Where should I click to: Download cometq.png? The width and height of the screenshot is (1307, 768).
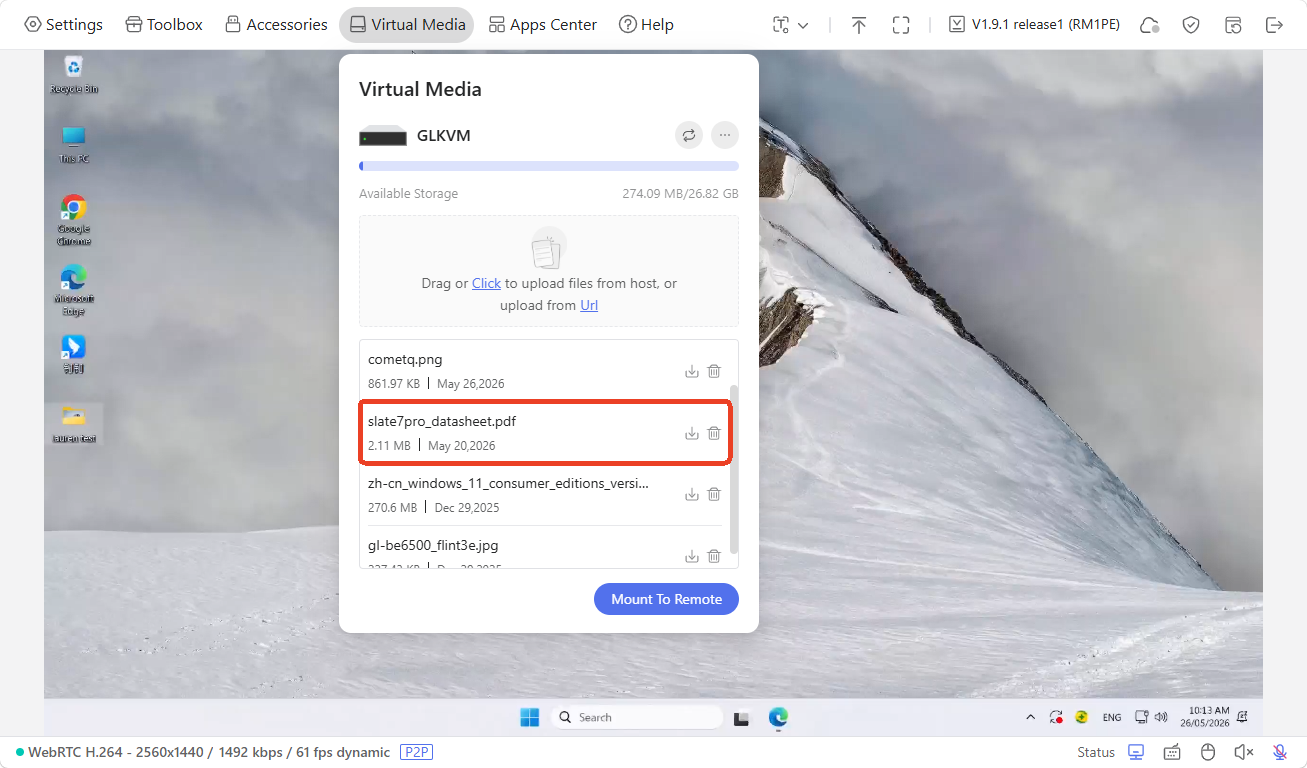click(691, 371)
